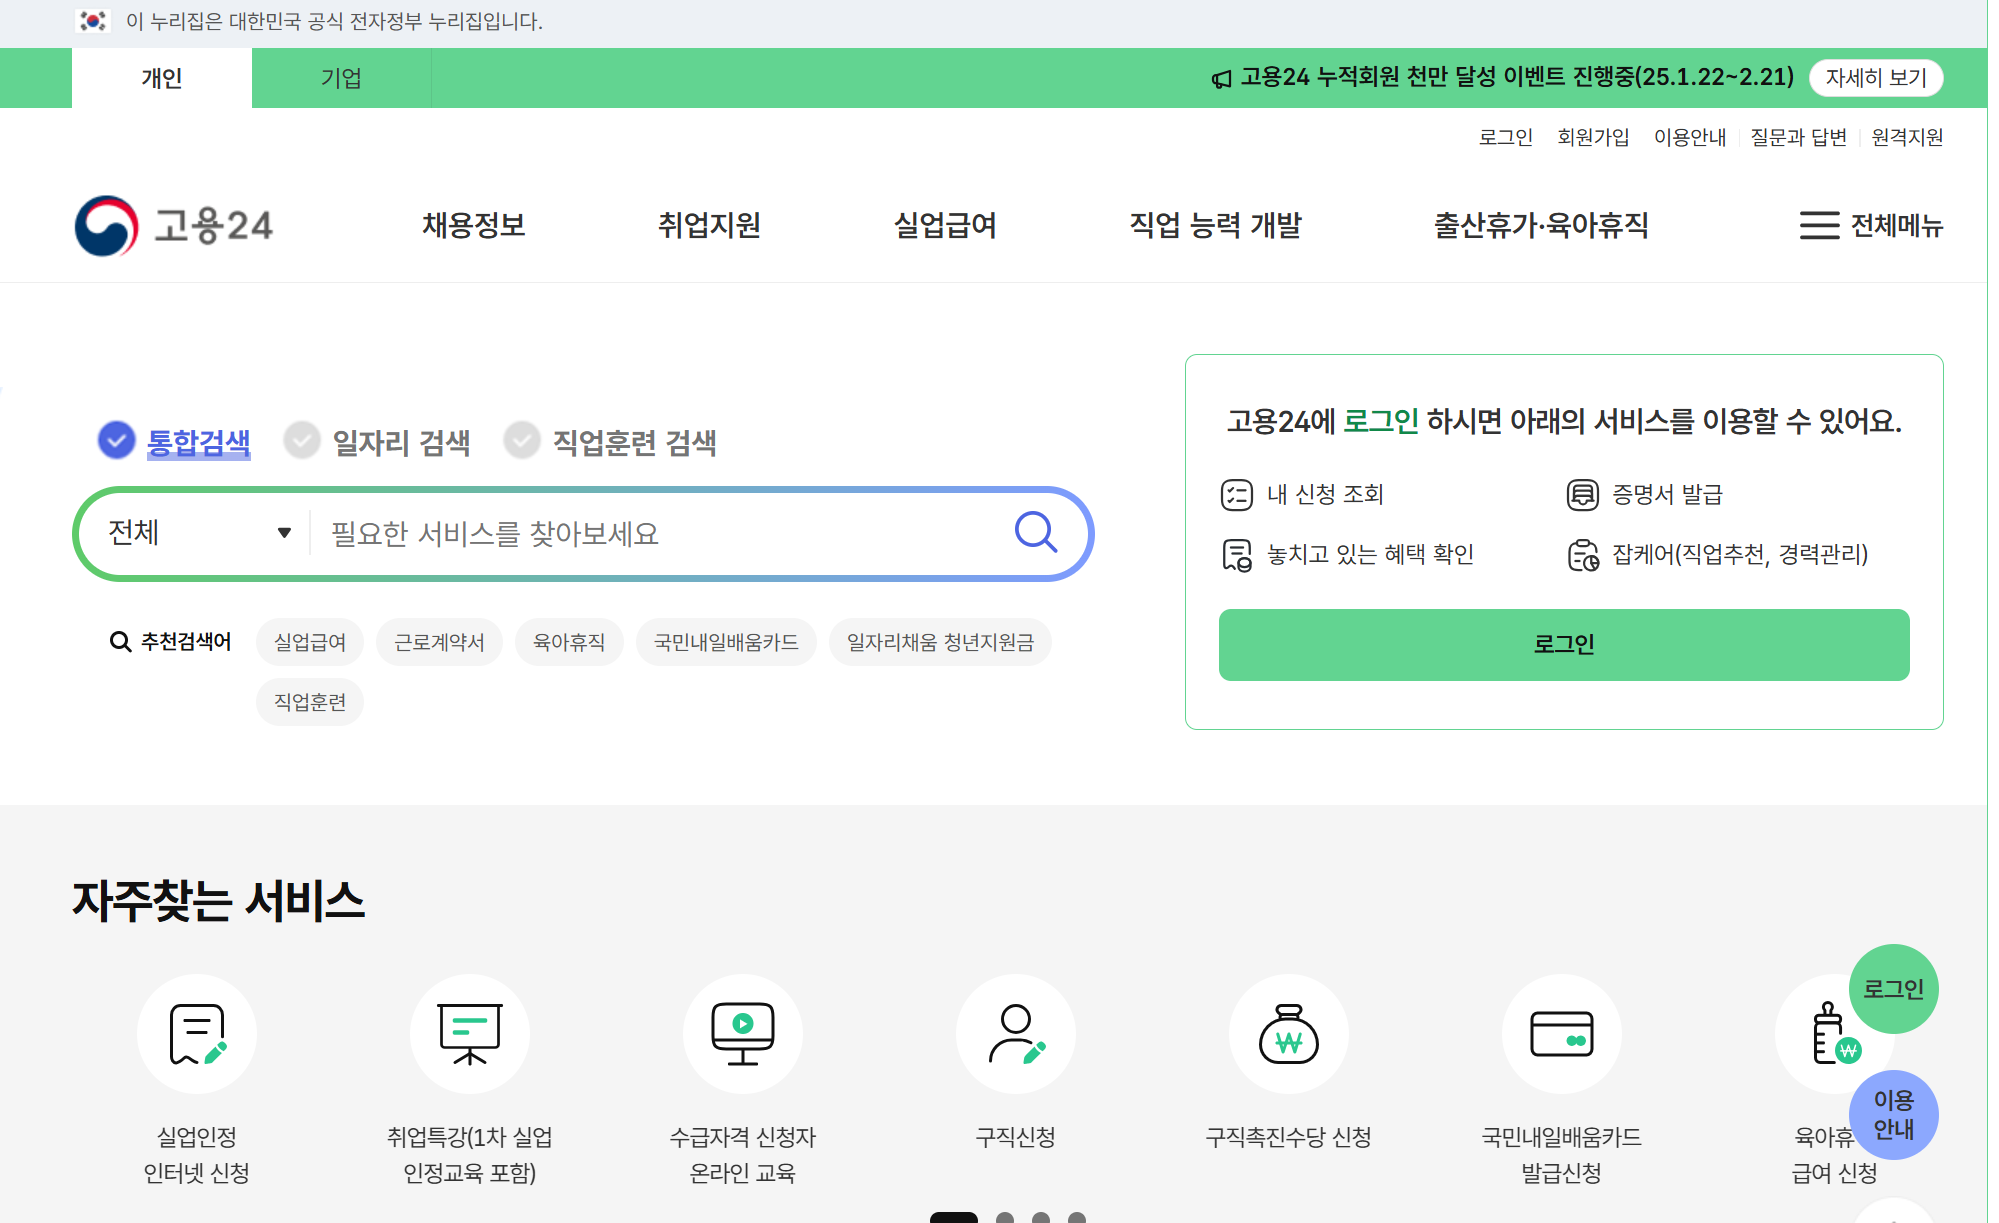Click the 국민내일배움카드 발급신청 card icon
The width and height of the screenshot is (1999, 1223).
(1561, 1034)
